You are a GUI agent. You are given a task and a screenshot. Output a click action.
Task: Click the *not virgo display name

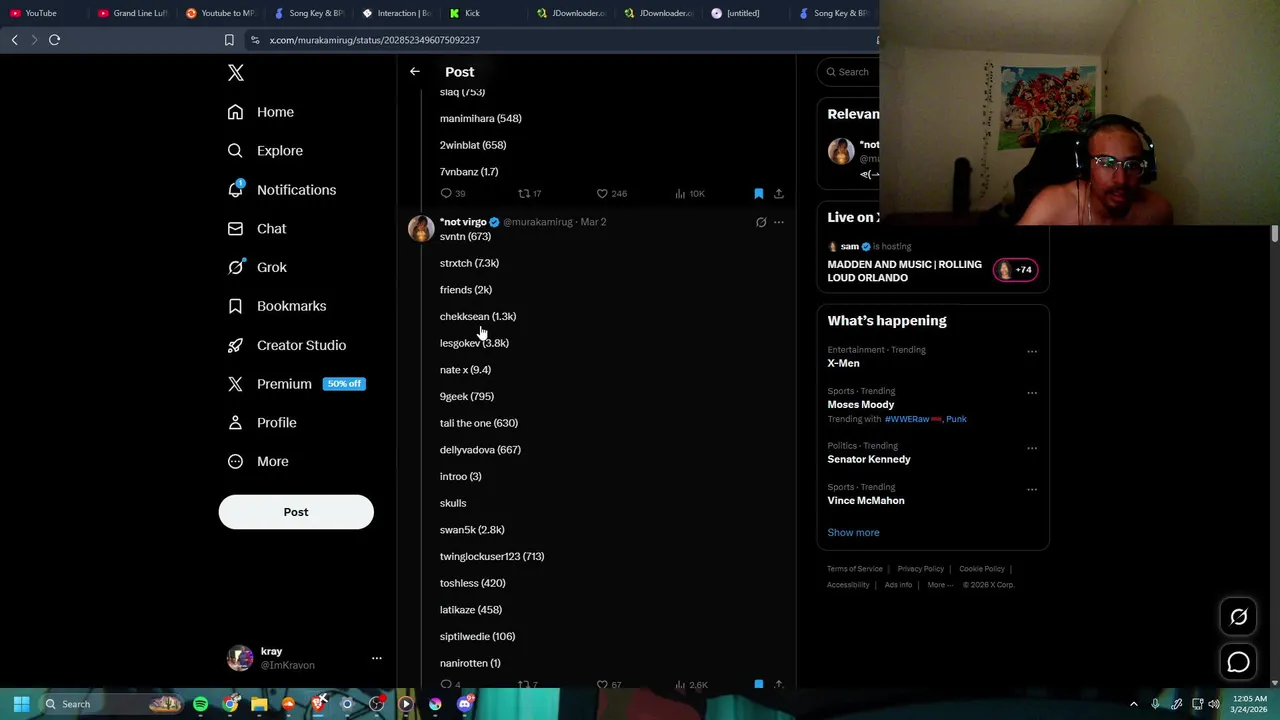[463, 222]
